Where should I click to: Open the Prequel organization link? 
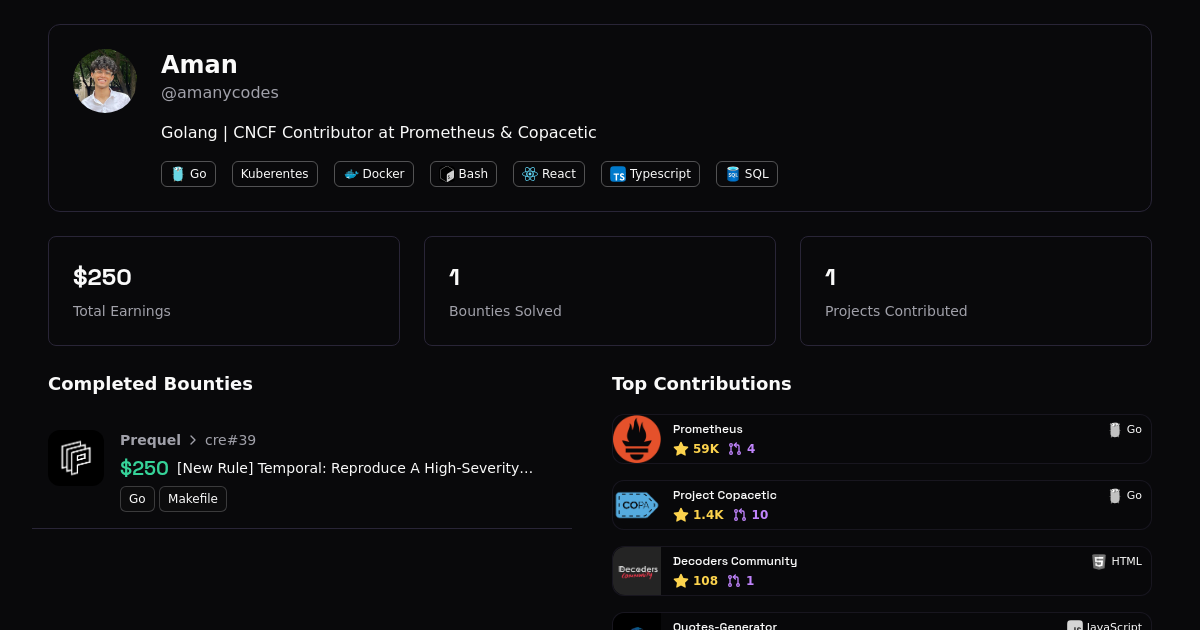coord(150,440)
